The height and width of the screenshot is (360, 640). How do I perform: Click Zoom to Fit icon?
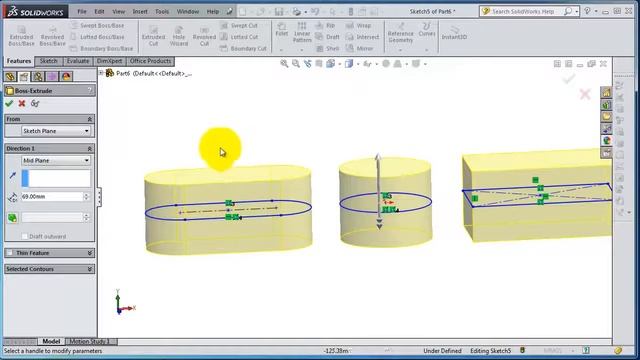pyautogui.click(x=284, y=64)
